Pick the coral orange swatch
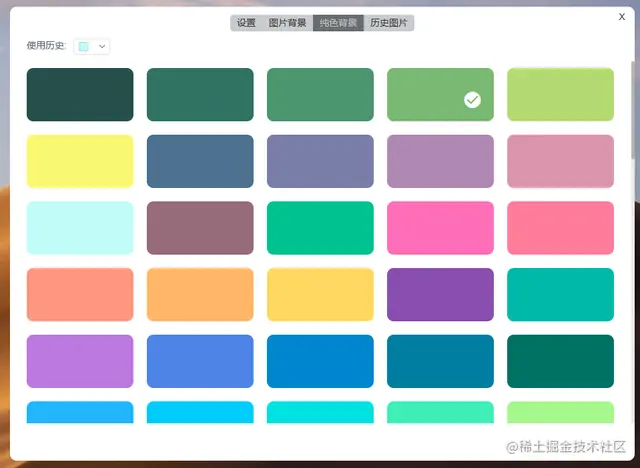 [80, 295]
